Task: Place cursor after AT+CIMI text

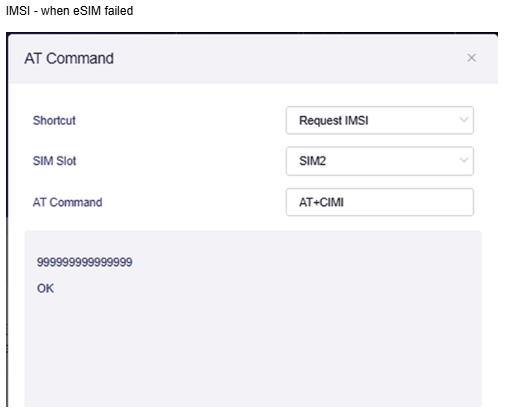Action: [x=345, y=202]
